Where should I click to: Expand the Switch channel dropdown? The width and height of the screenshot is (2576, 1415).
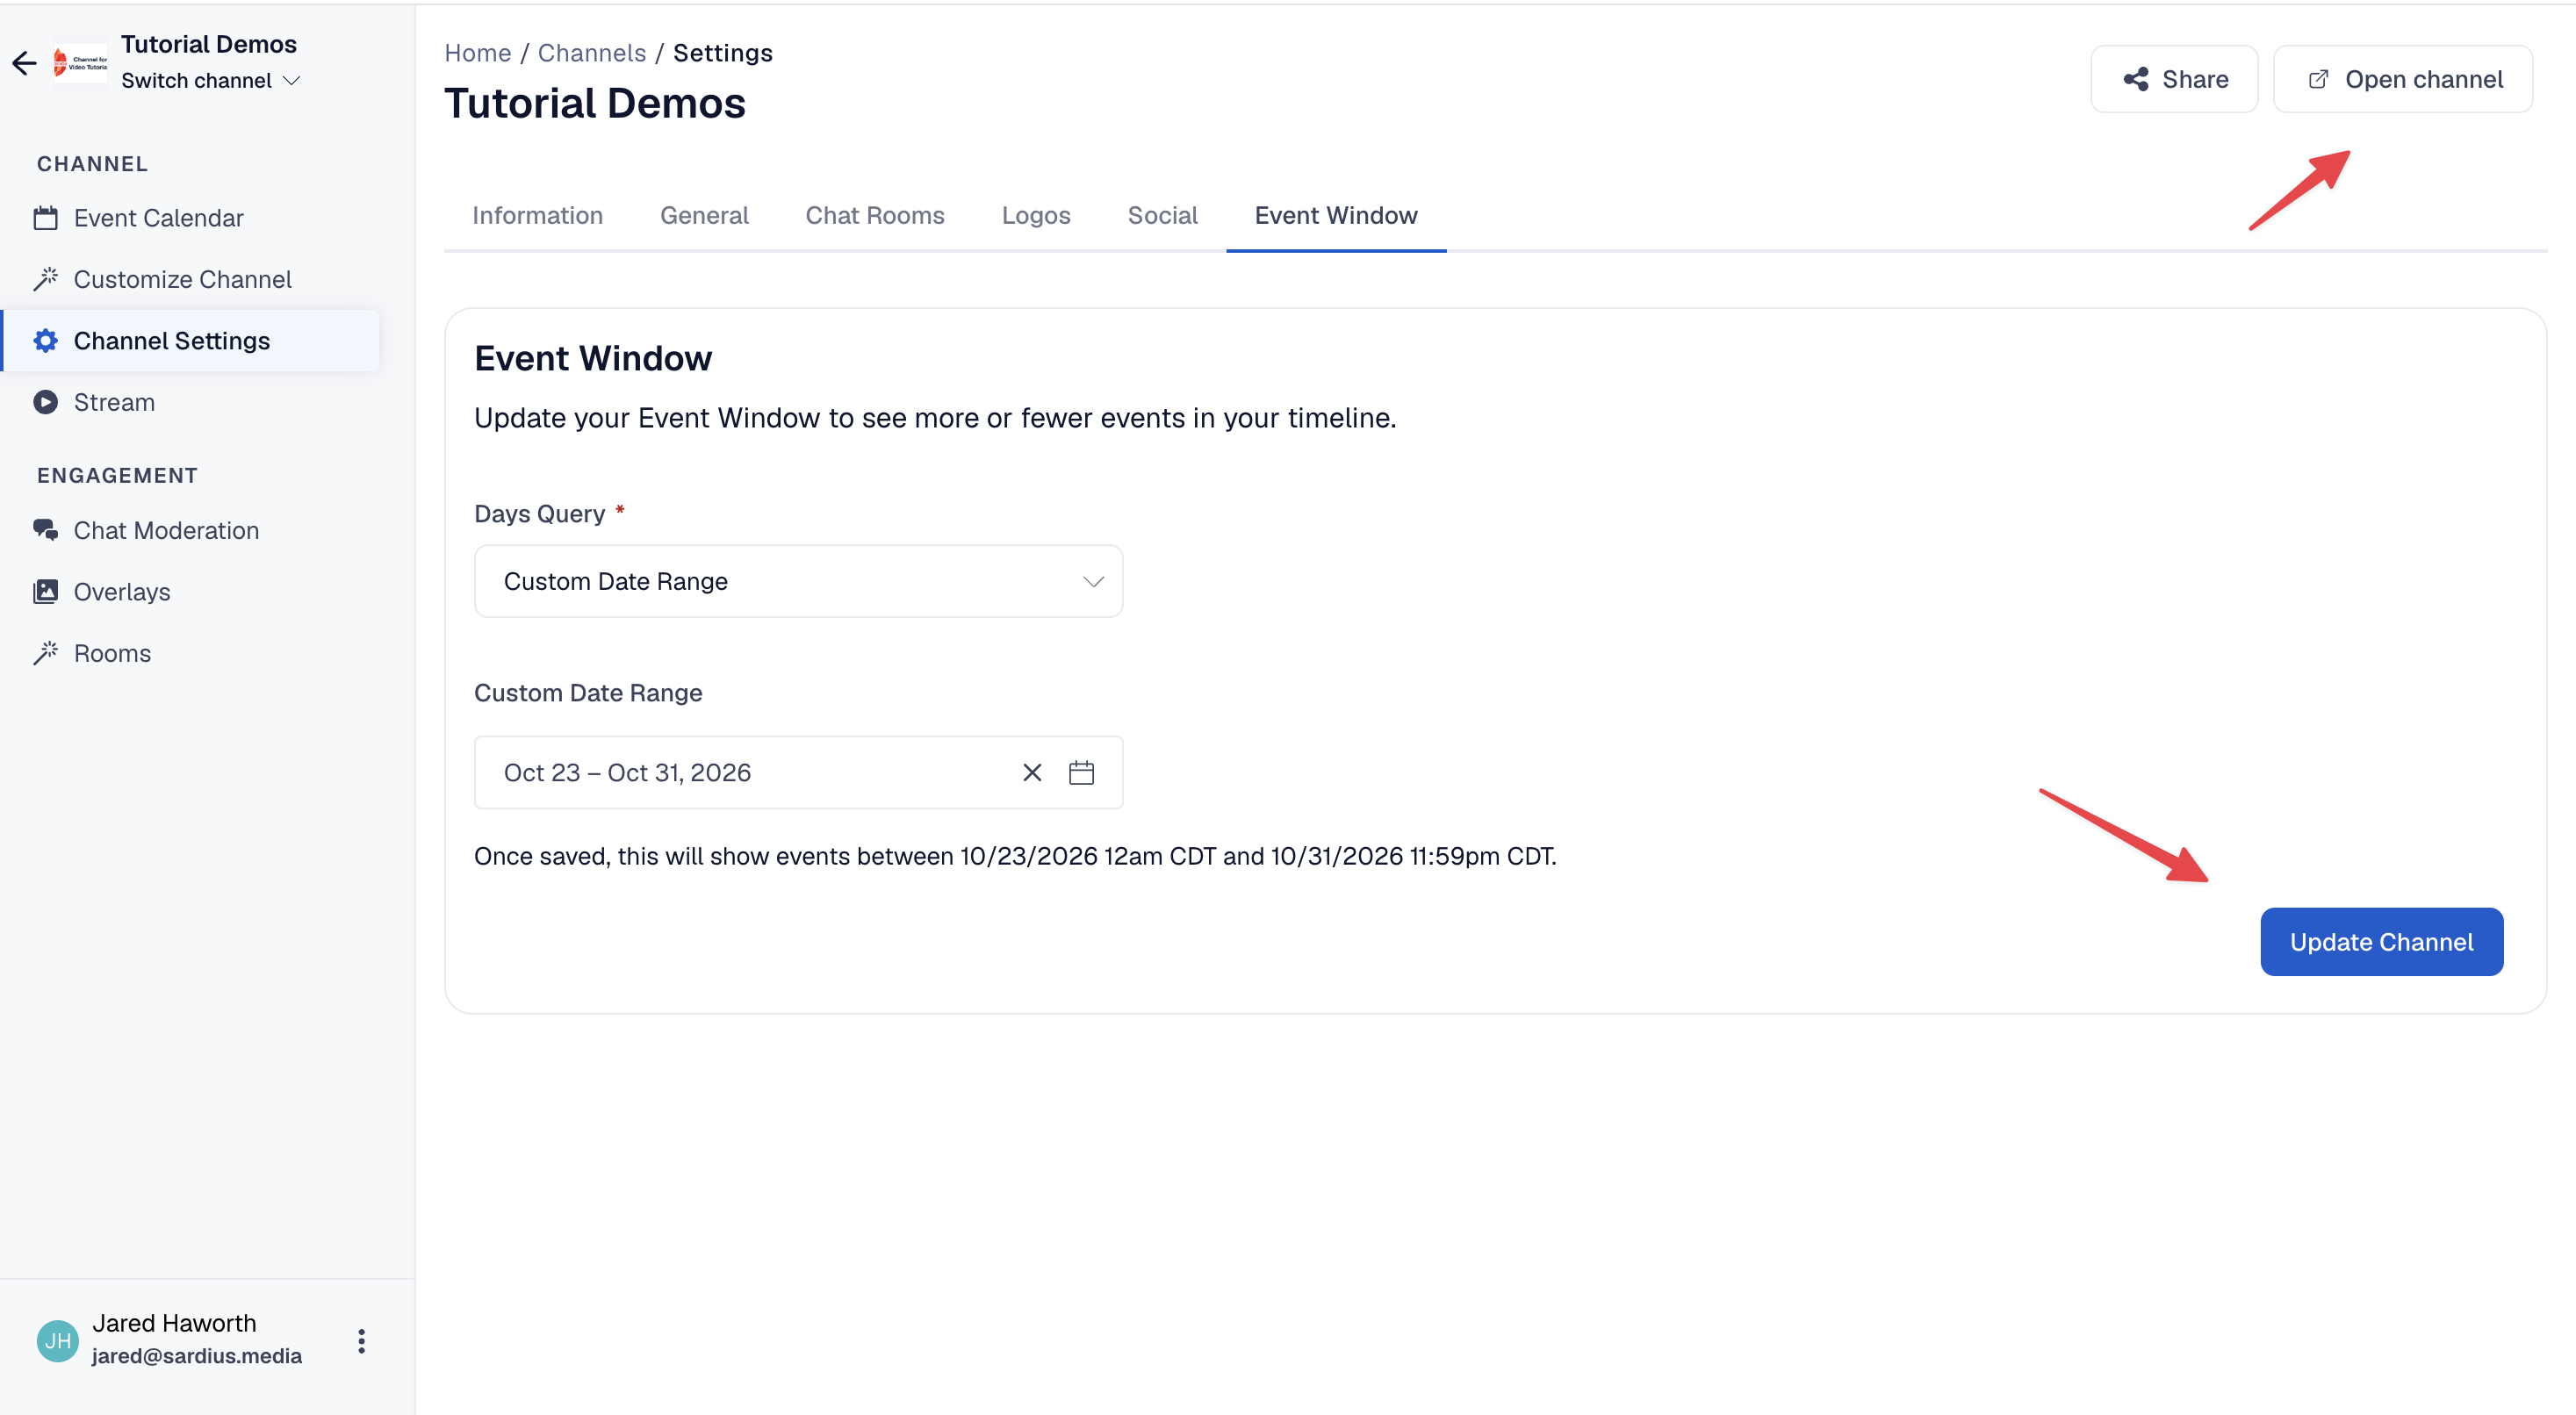point(211,80)
